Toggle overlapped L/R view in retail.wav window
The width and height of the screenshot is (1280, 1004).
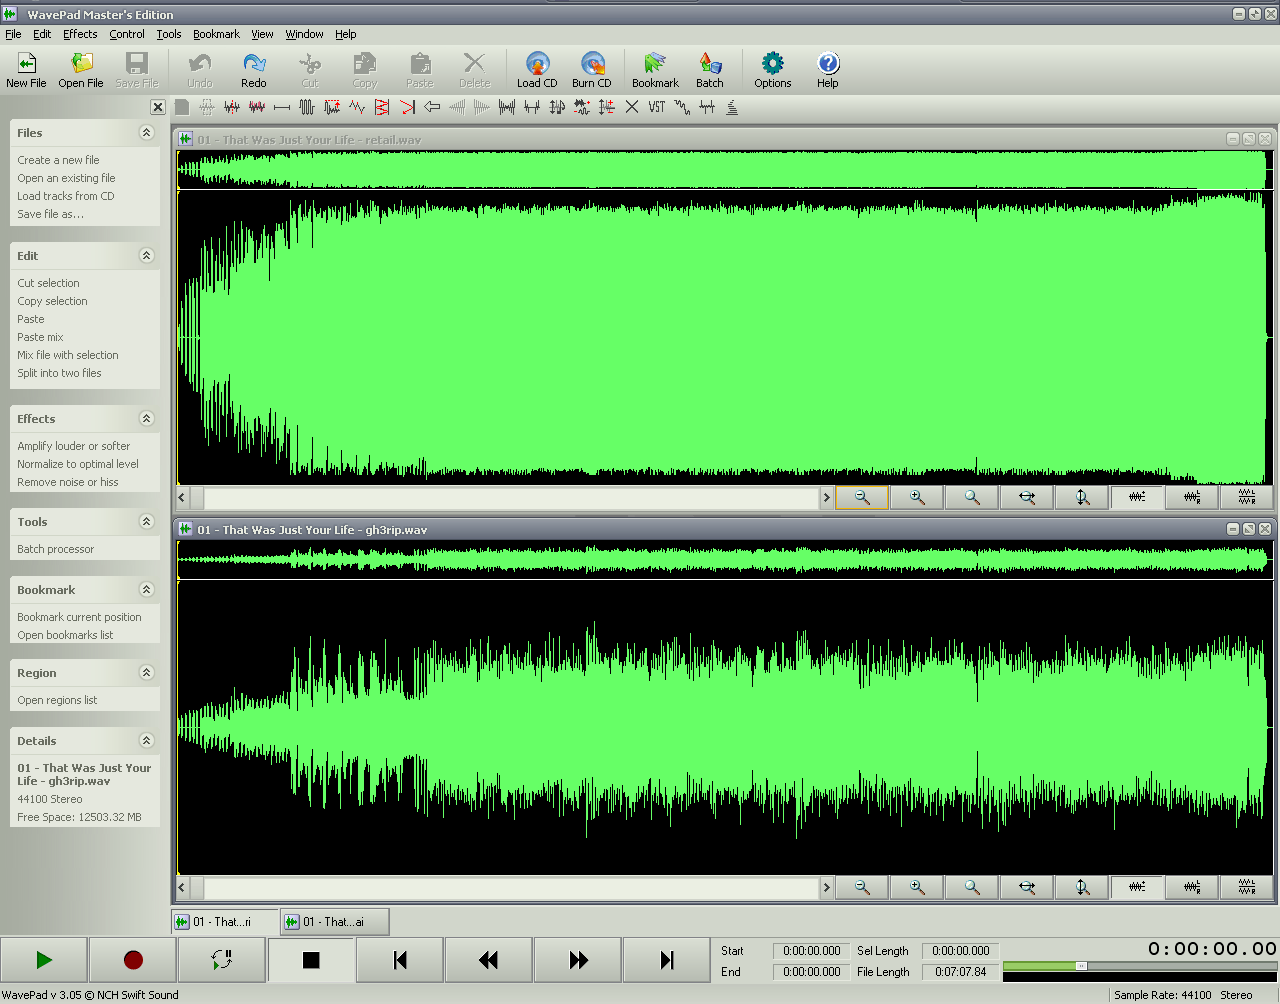[x=1192, y=497]
